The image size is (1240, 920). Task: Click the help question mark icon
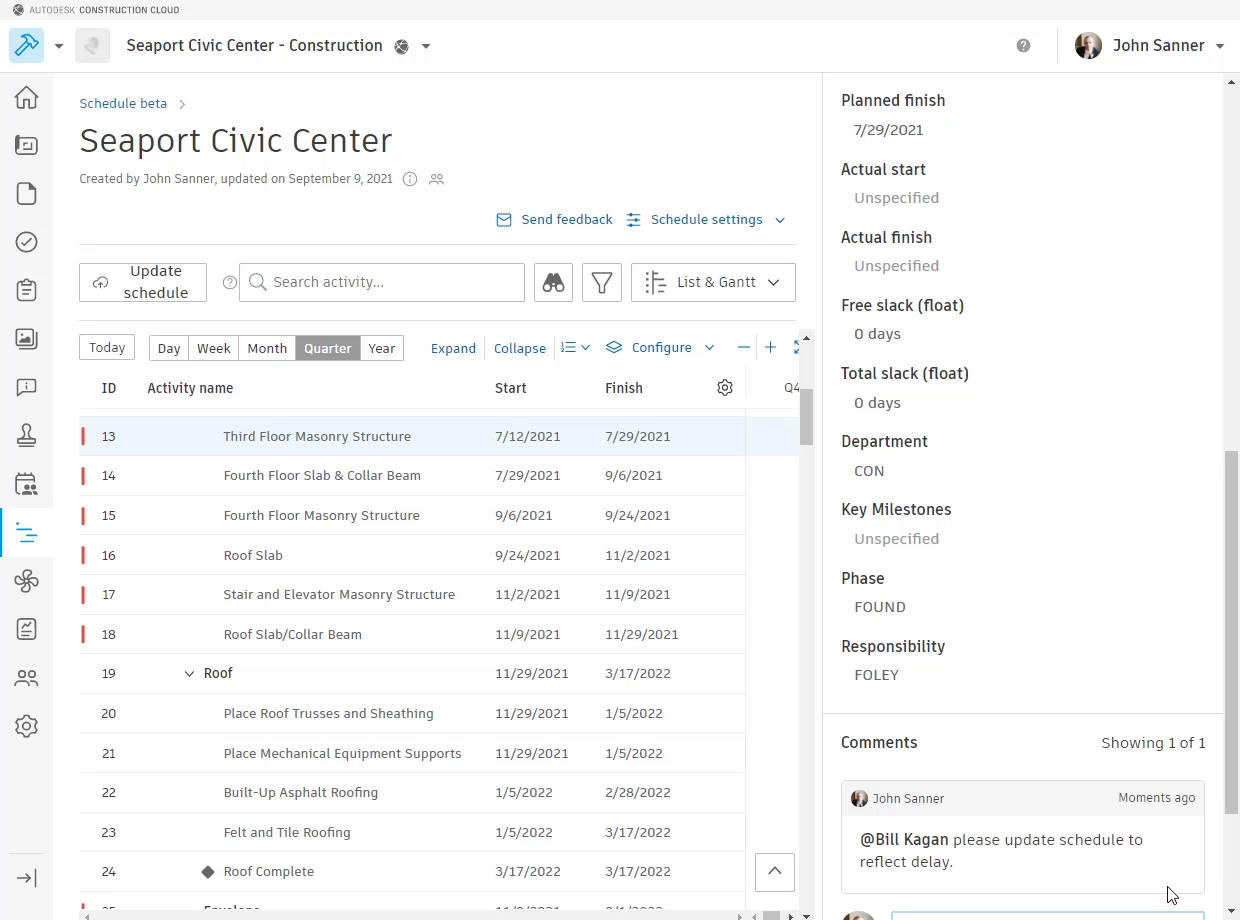pyautogui.click(x=1023, y=46)
